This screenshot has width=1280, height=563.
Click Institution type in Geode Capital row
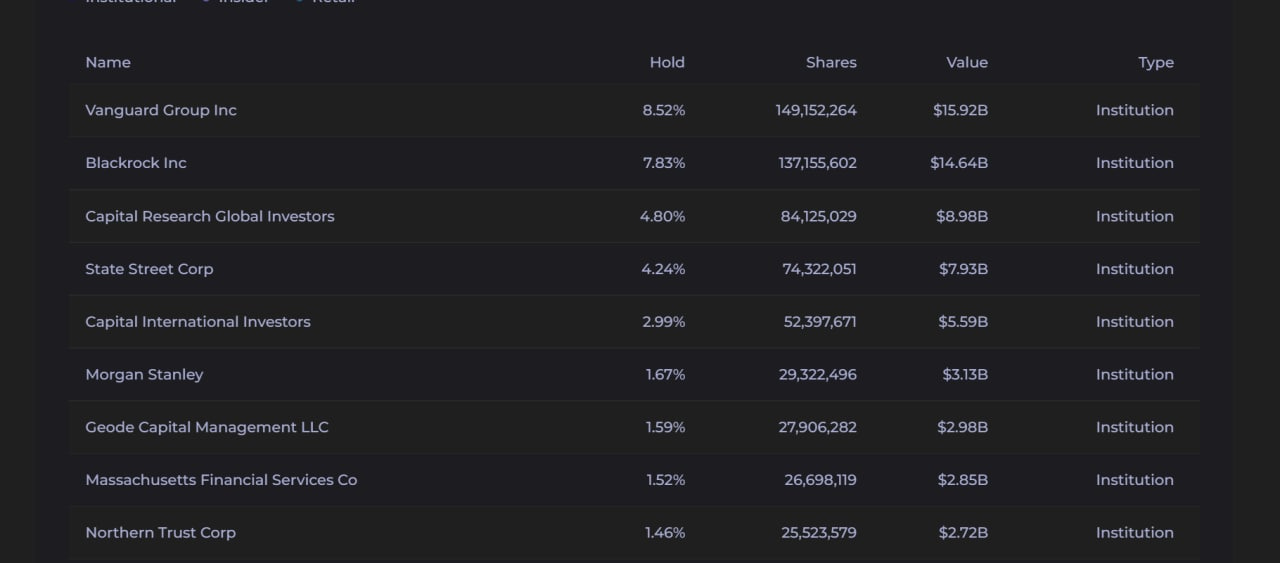[x=1135, y=427]
